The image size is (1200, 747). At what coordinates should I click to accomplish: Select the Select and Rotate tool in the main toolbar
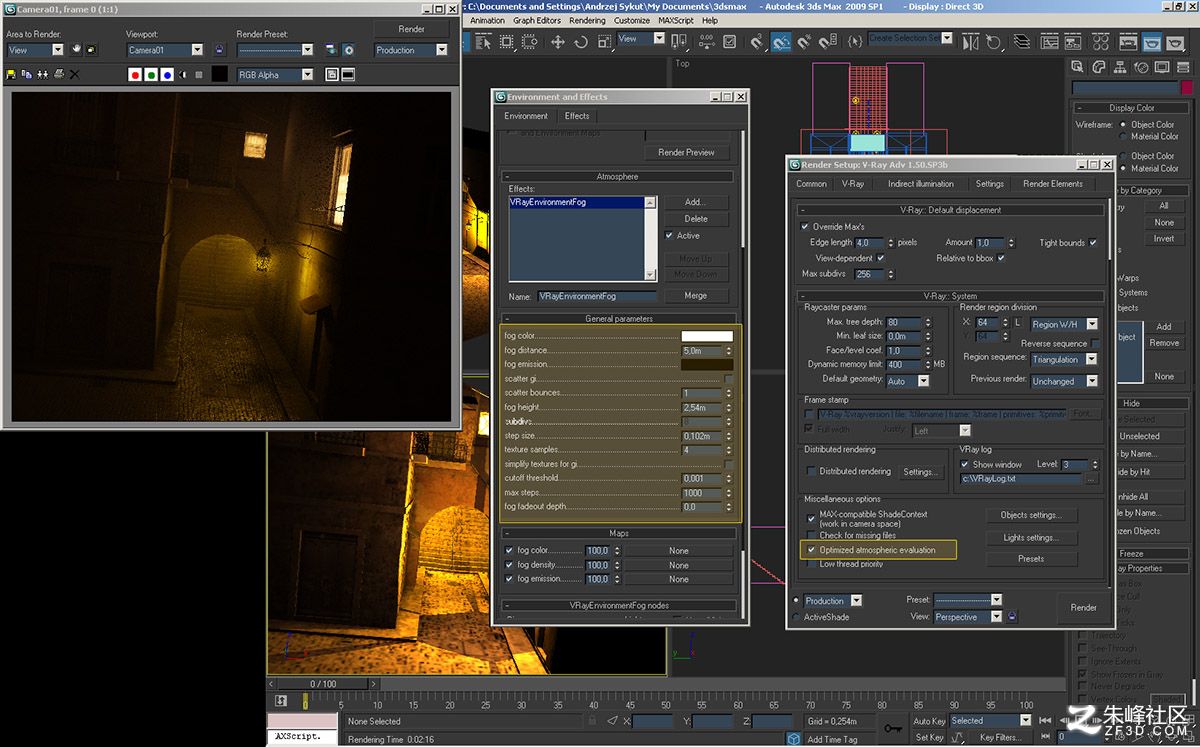pos(582,41)
